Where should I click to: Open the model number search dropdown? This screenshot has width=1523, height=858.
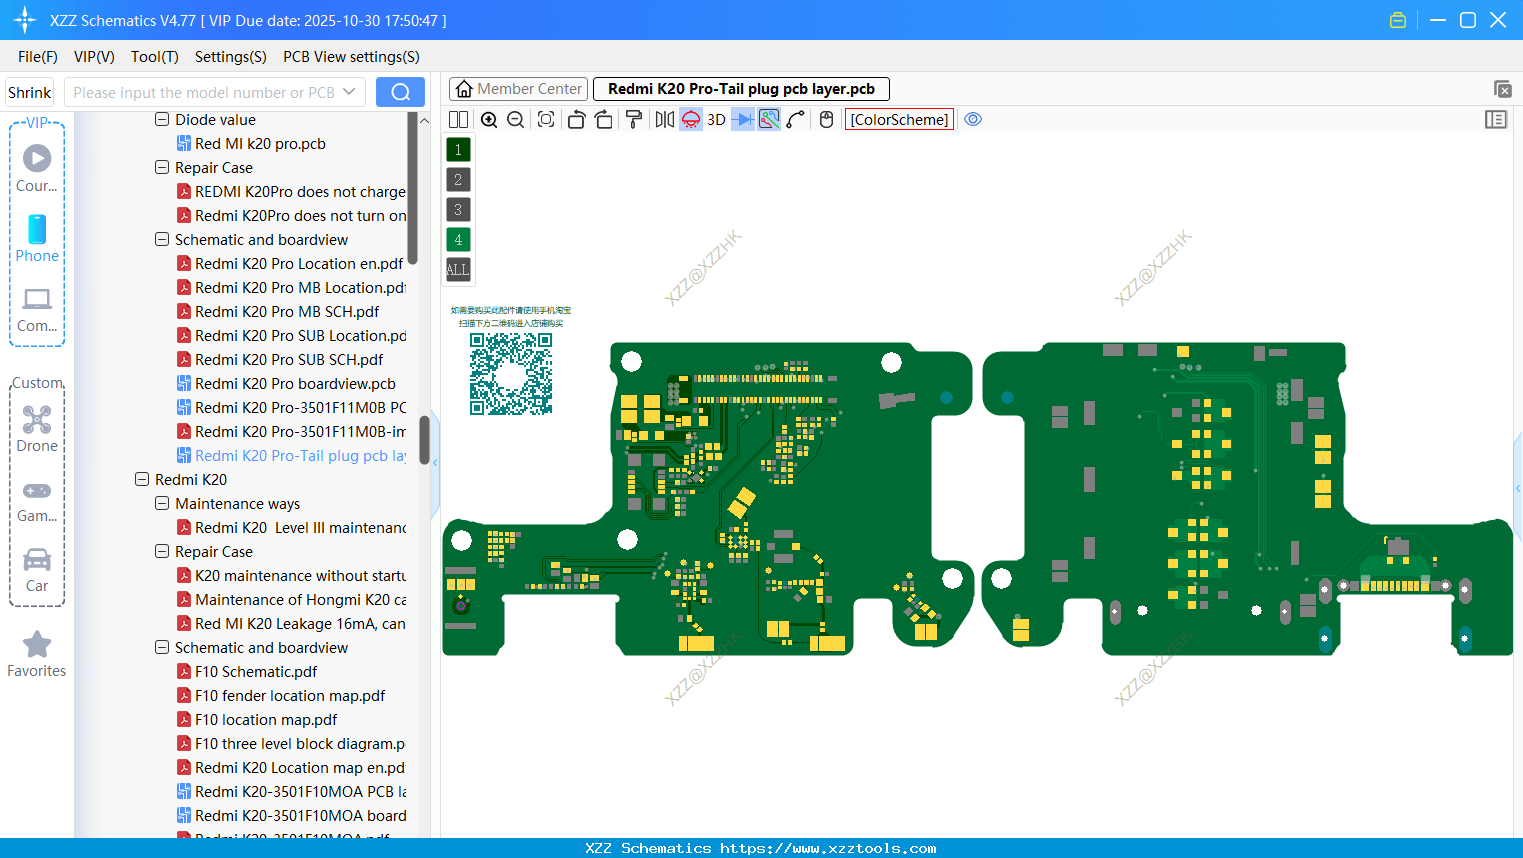point(350,91)
